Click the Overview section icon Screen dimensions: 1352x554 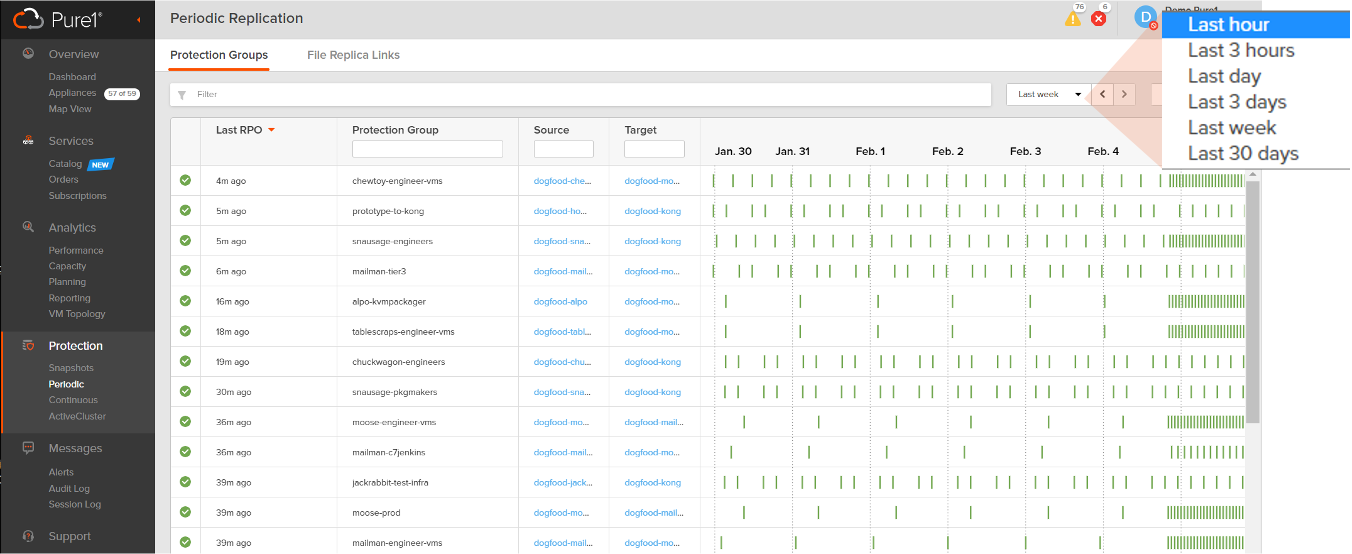[28, 54]
